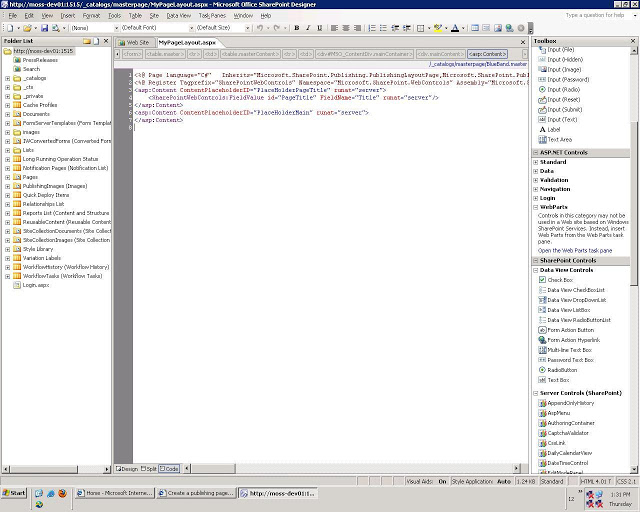Open the style dropdown showing (None)
The width and height of the screenshot is (640, 512).
(116, 28)
